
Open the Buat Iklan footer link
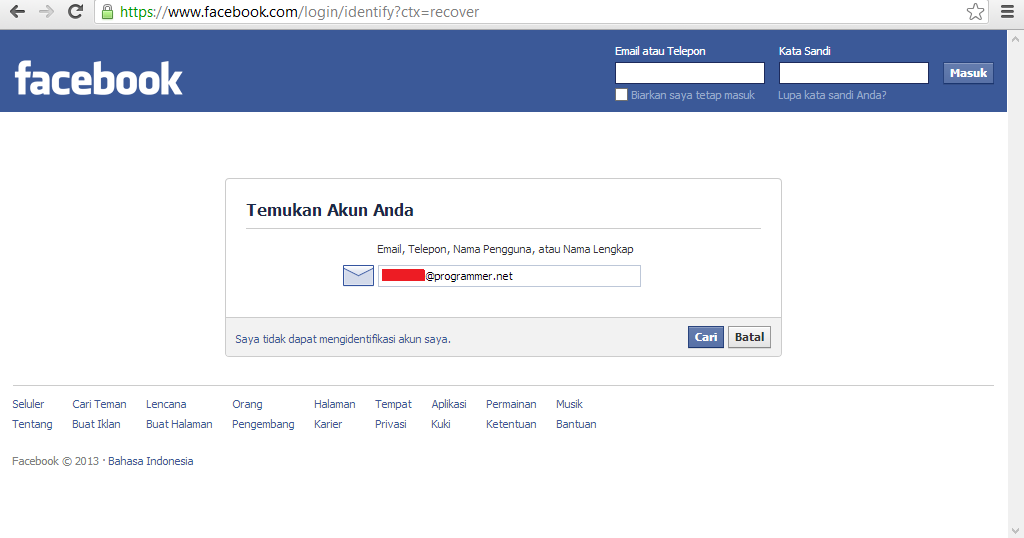[96, 424]
